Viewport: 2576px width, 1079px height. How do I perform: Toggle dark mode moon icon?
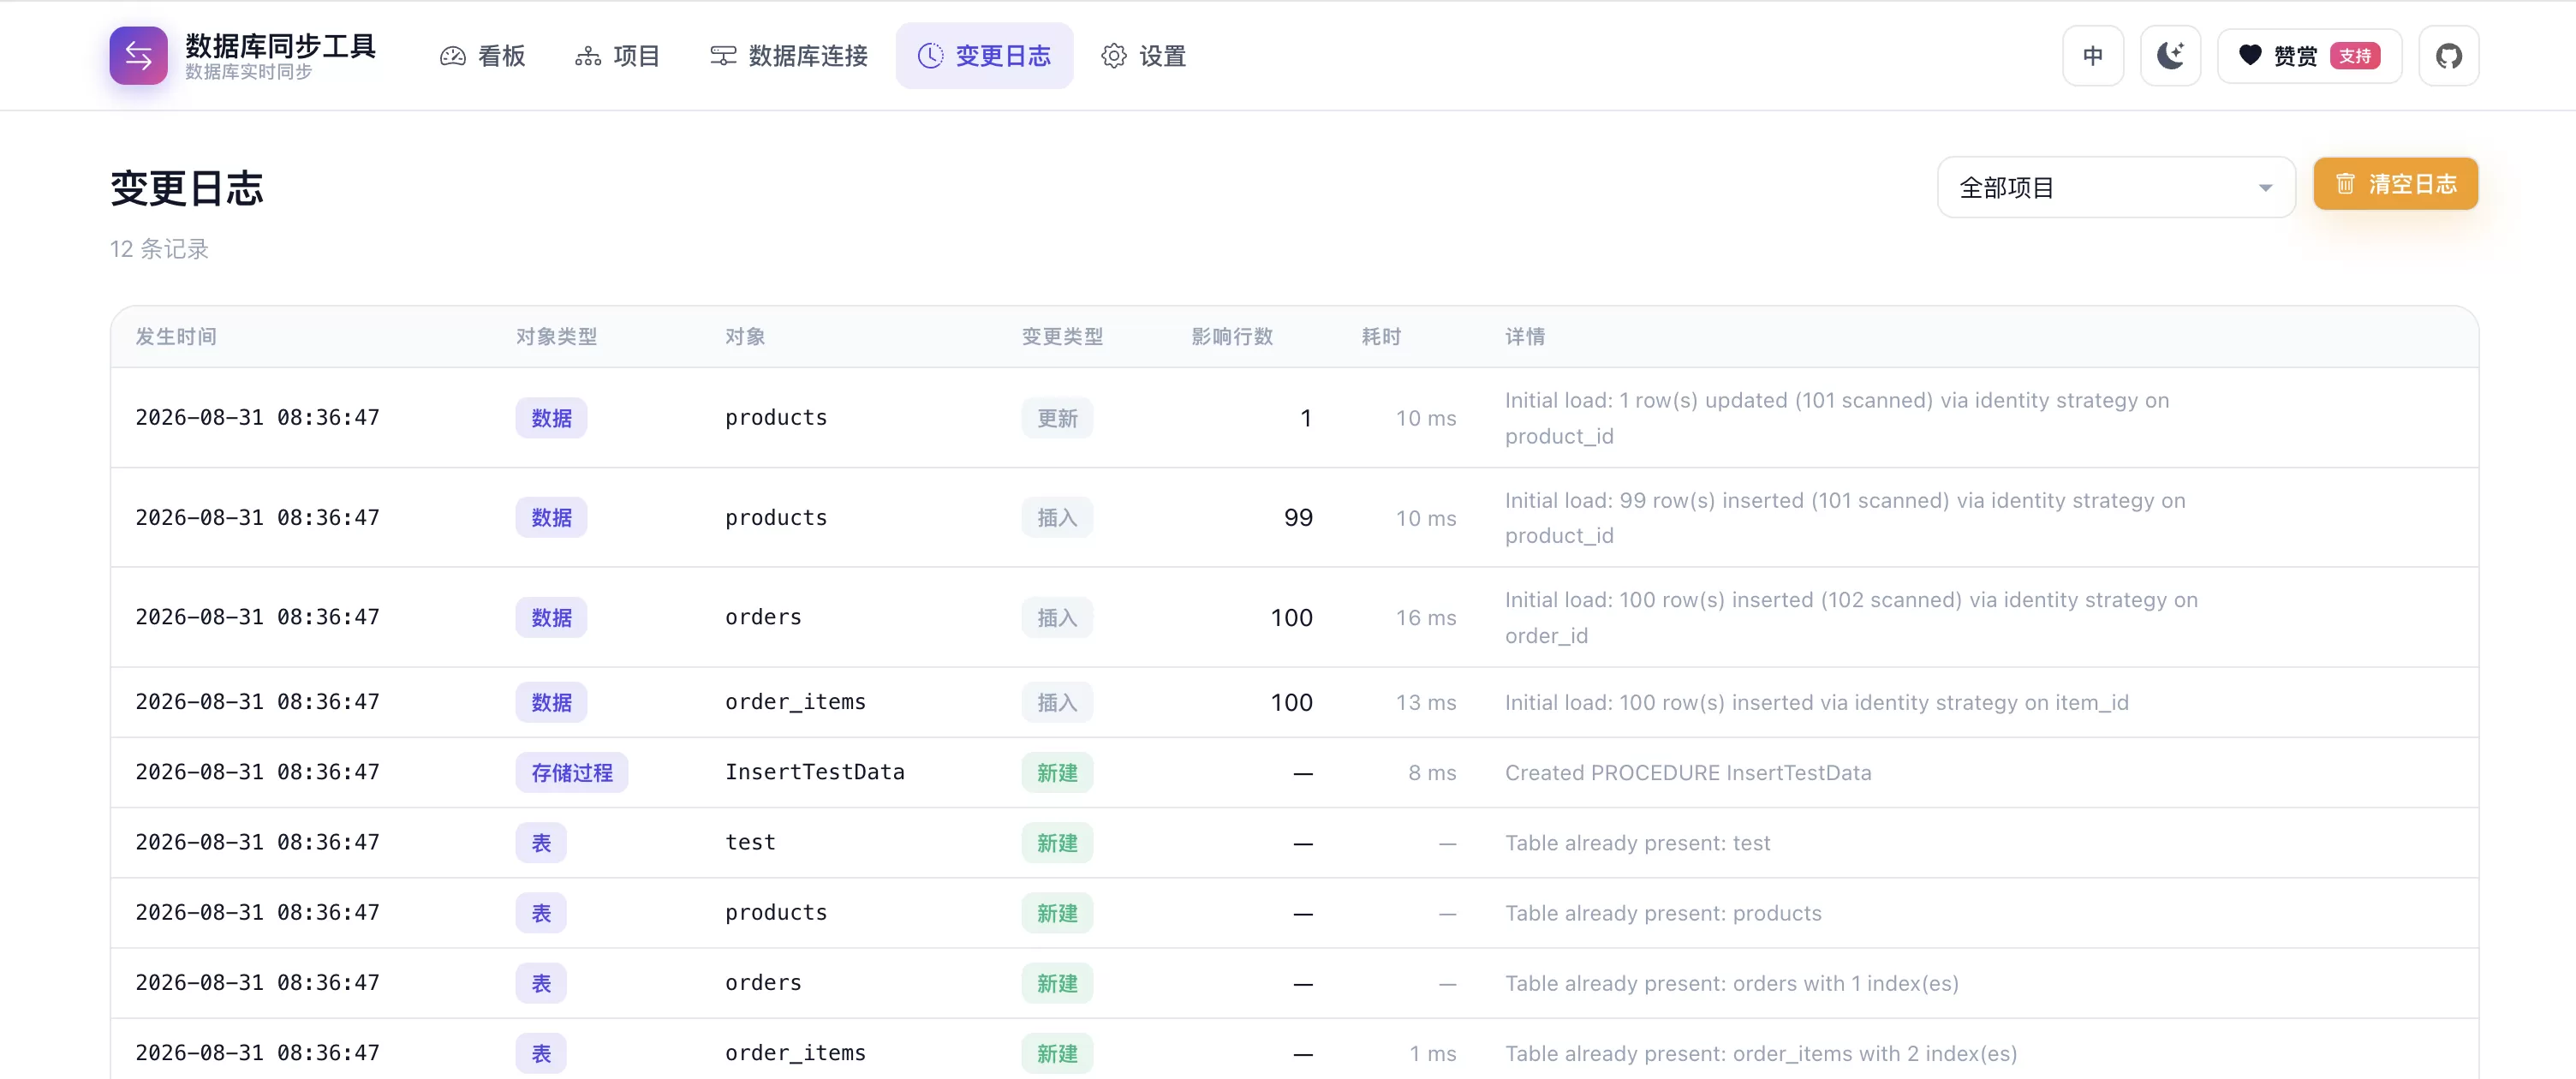2170,56
